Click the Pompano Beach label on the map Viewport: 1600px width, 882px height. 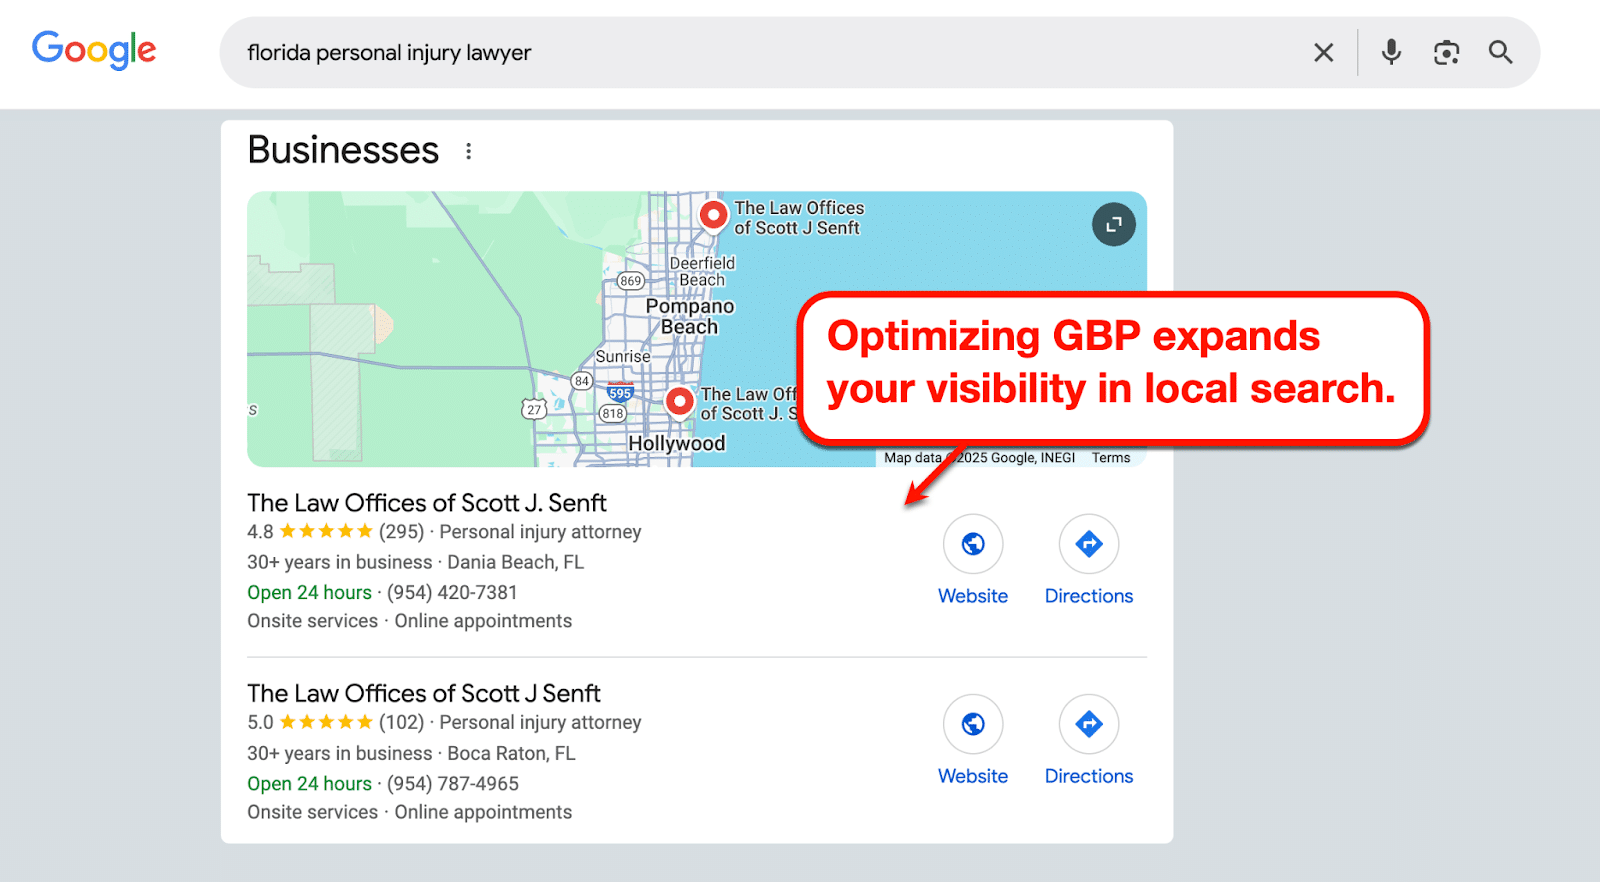point(690,316)
